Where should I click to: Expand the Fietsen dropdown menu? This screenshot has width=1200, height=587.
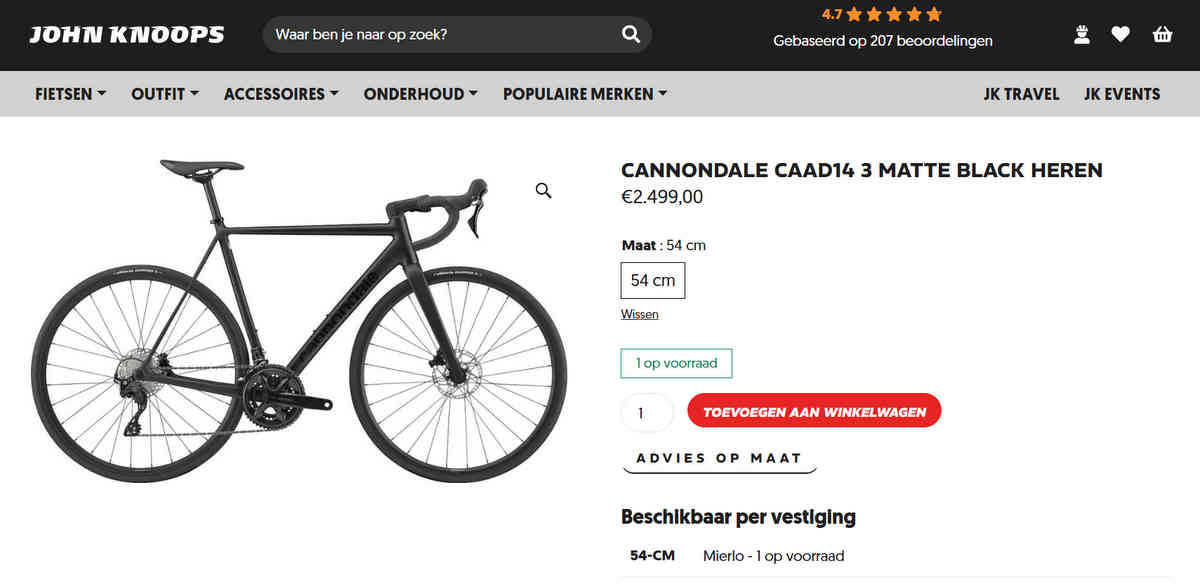click(70, 94)
